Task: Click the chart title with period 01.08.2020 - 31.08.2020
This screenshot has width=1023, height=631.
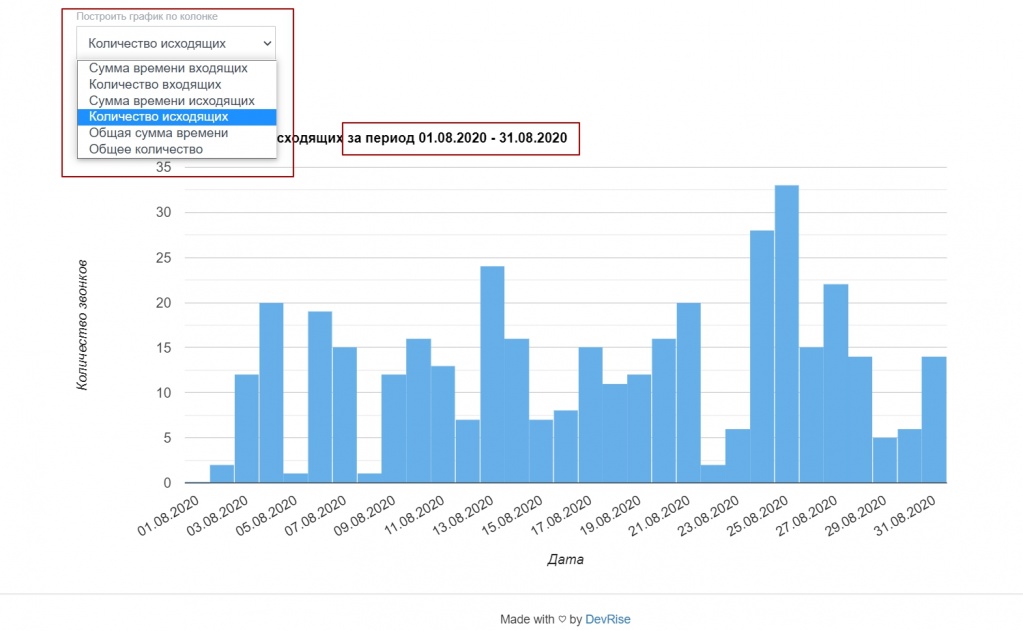Action: (x=422, y=138)
